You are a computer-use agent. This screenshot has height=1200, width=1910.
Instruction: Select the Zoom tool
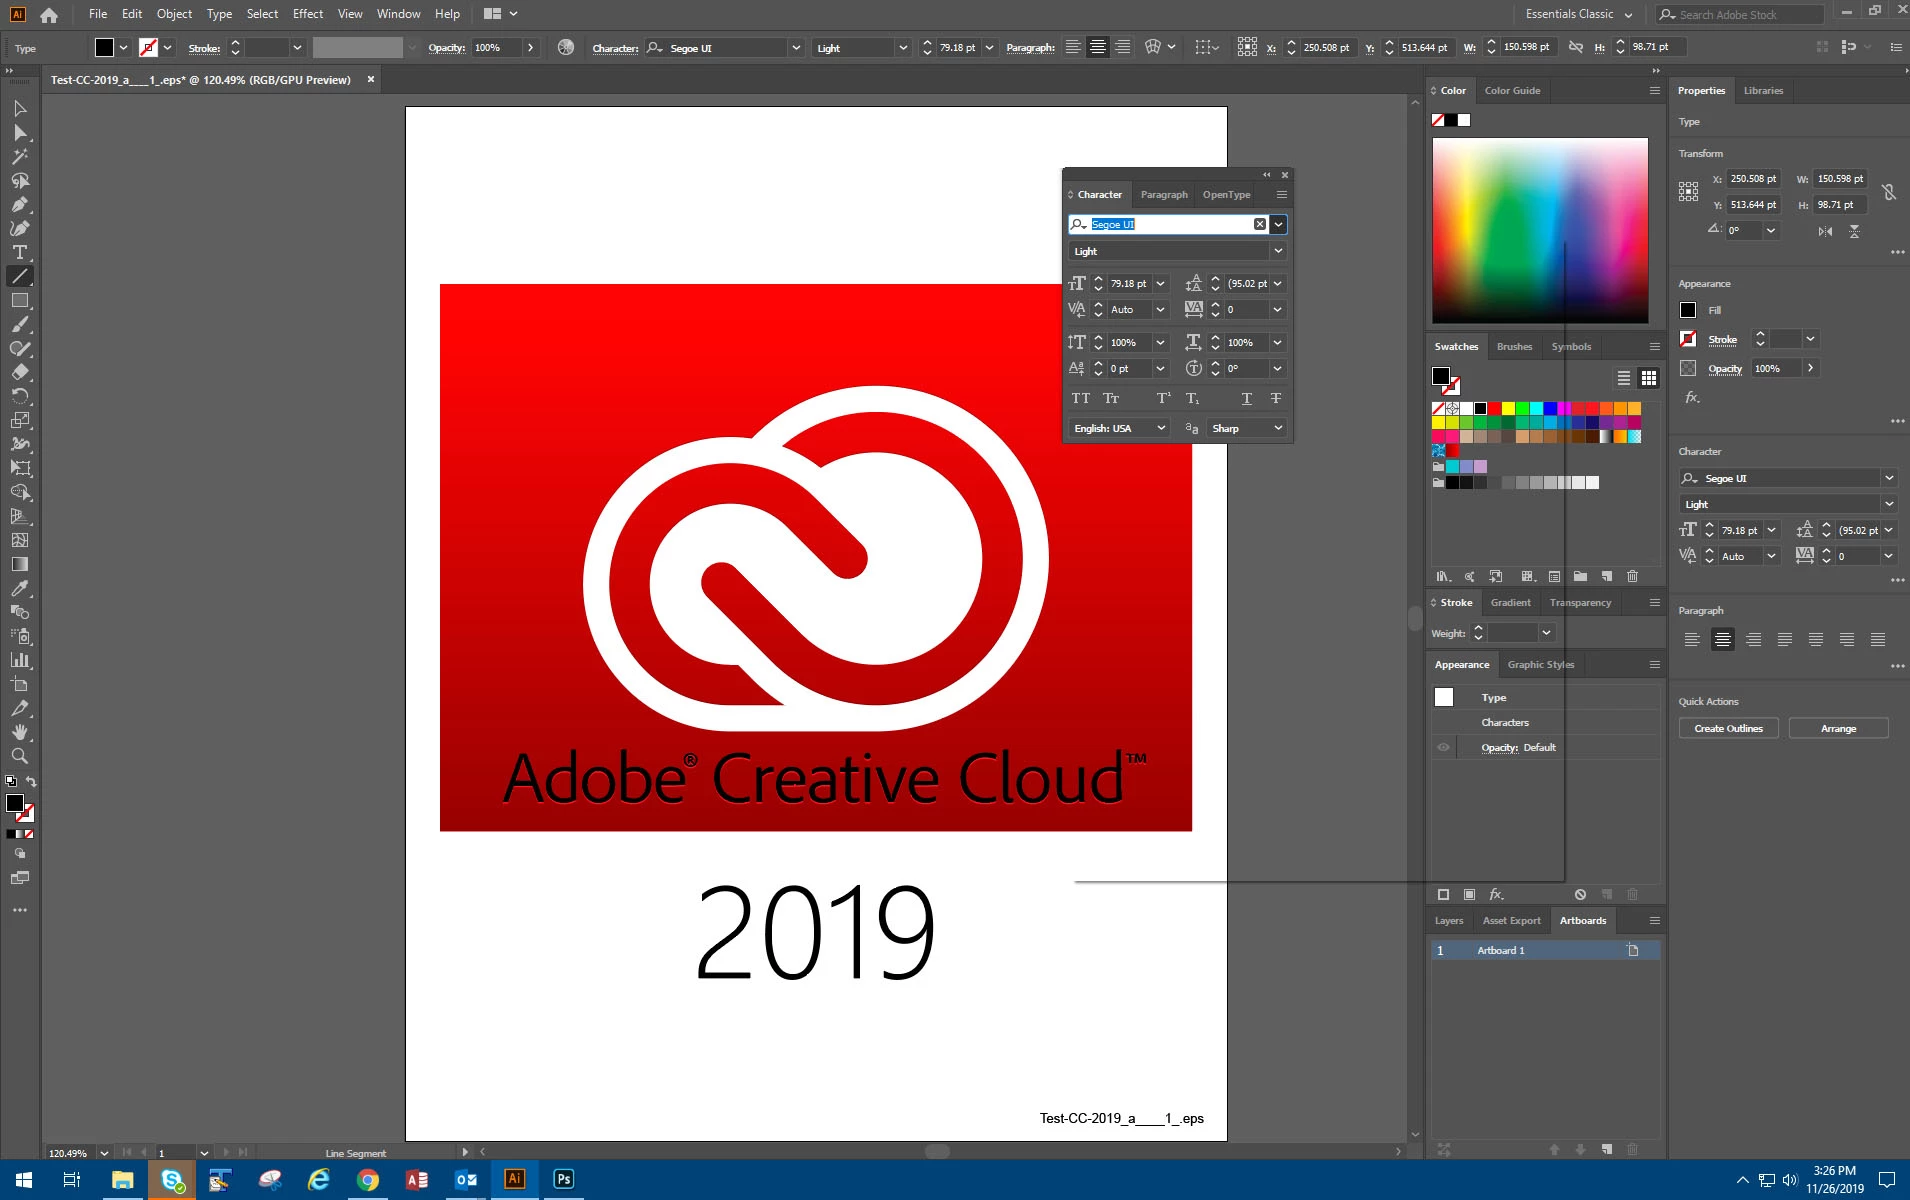point(20,756)
